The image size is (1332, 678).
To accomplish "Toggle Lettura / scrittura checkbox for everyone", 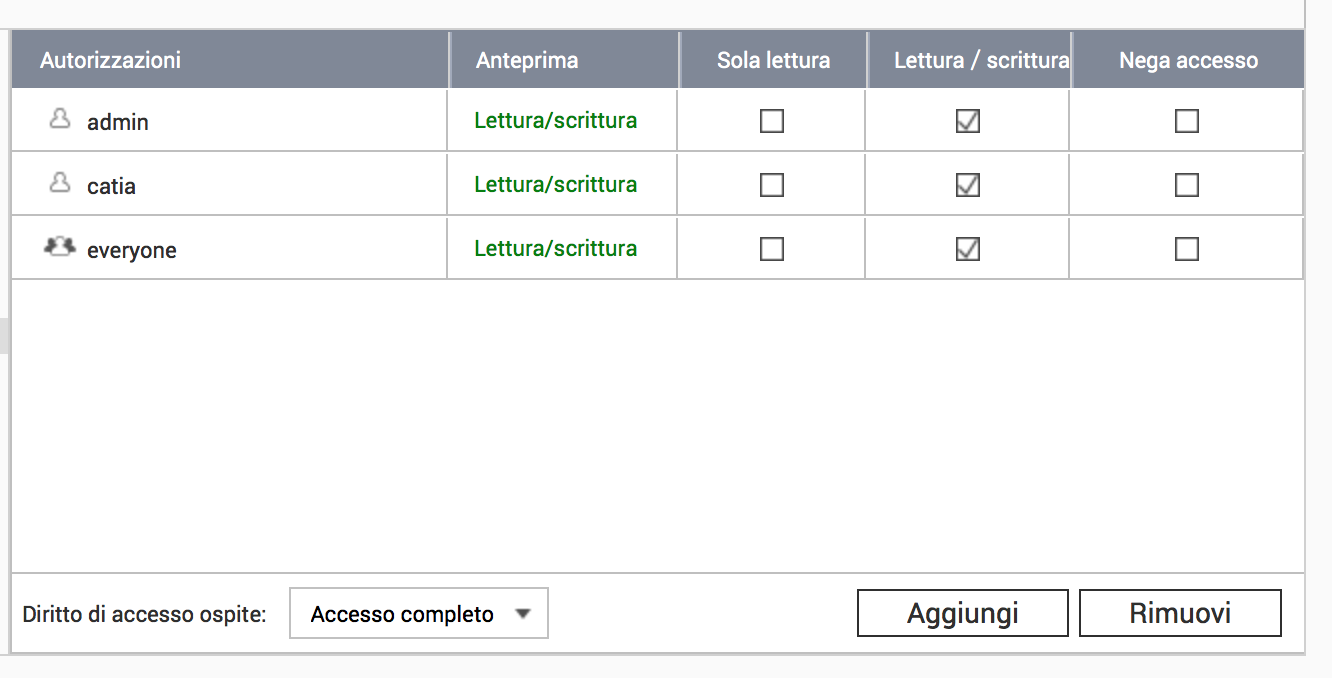I will pyautogui.click(x=968, y=249).
